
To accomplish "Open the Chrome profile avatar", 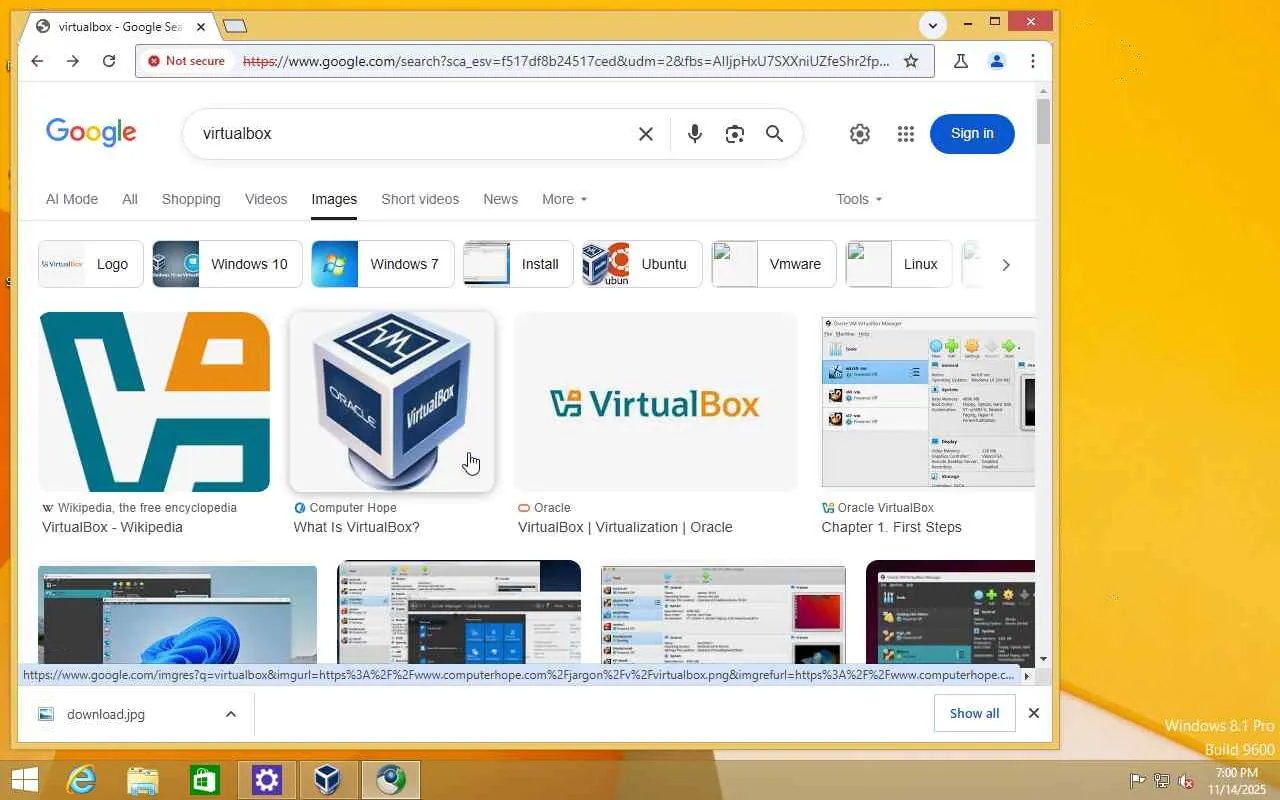I will [x=997, y=61].
